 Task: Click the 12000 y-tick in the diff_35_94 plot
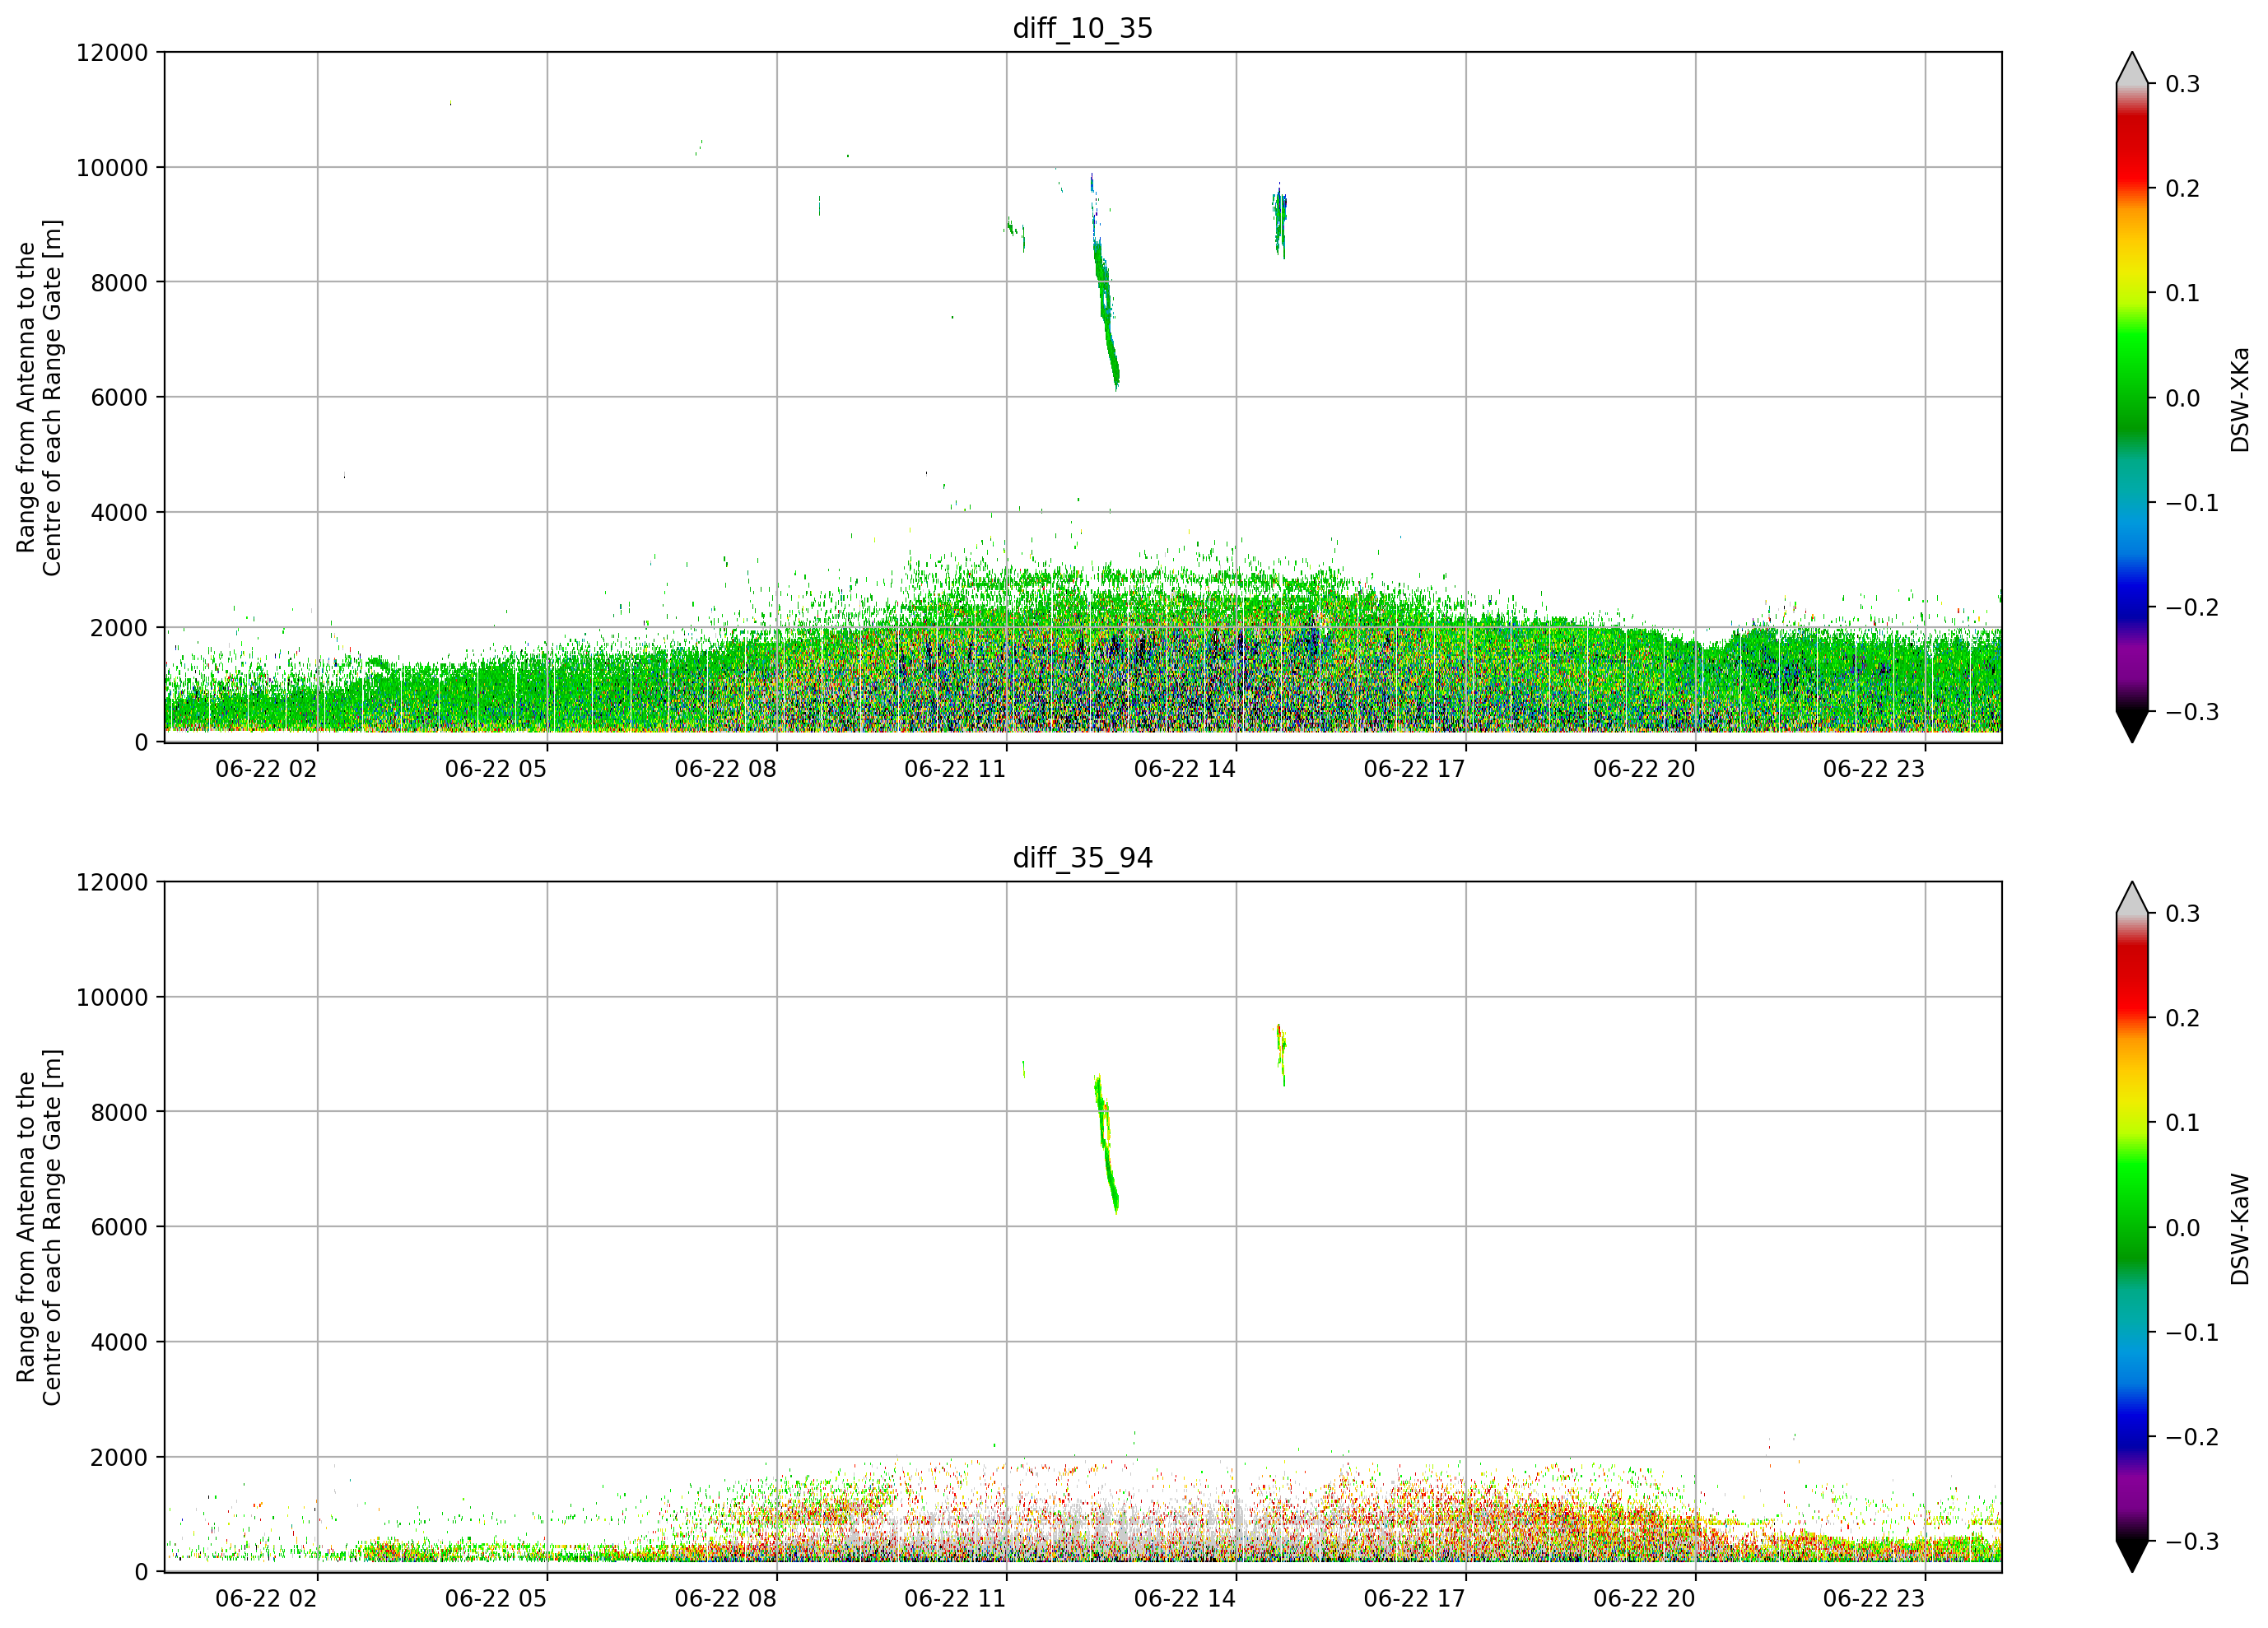pyautogui.click(x=112, y=883)
